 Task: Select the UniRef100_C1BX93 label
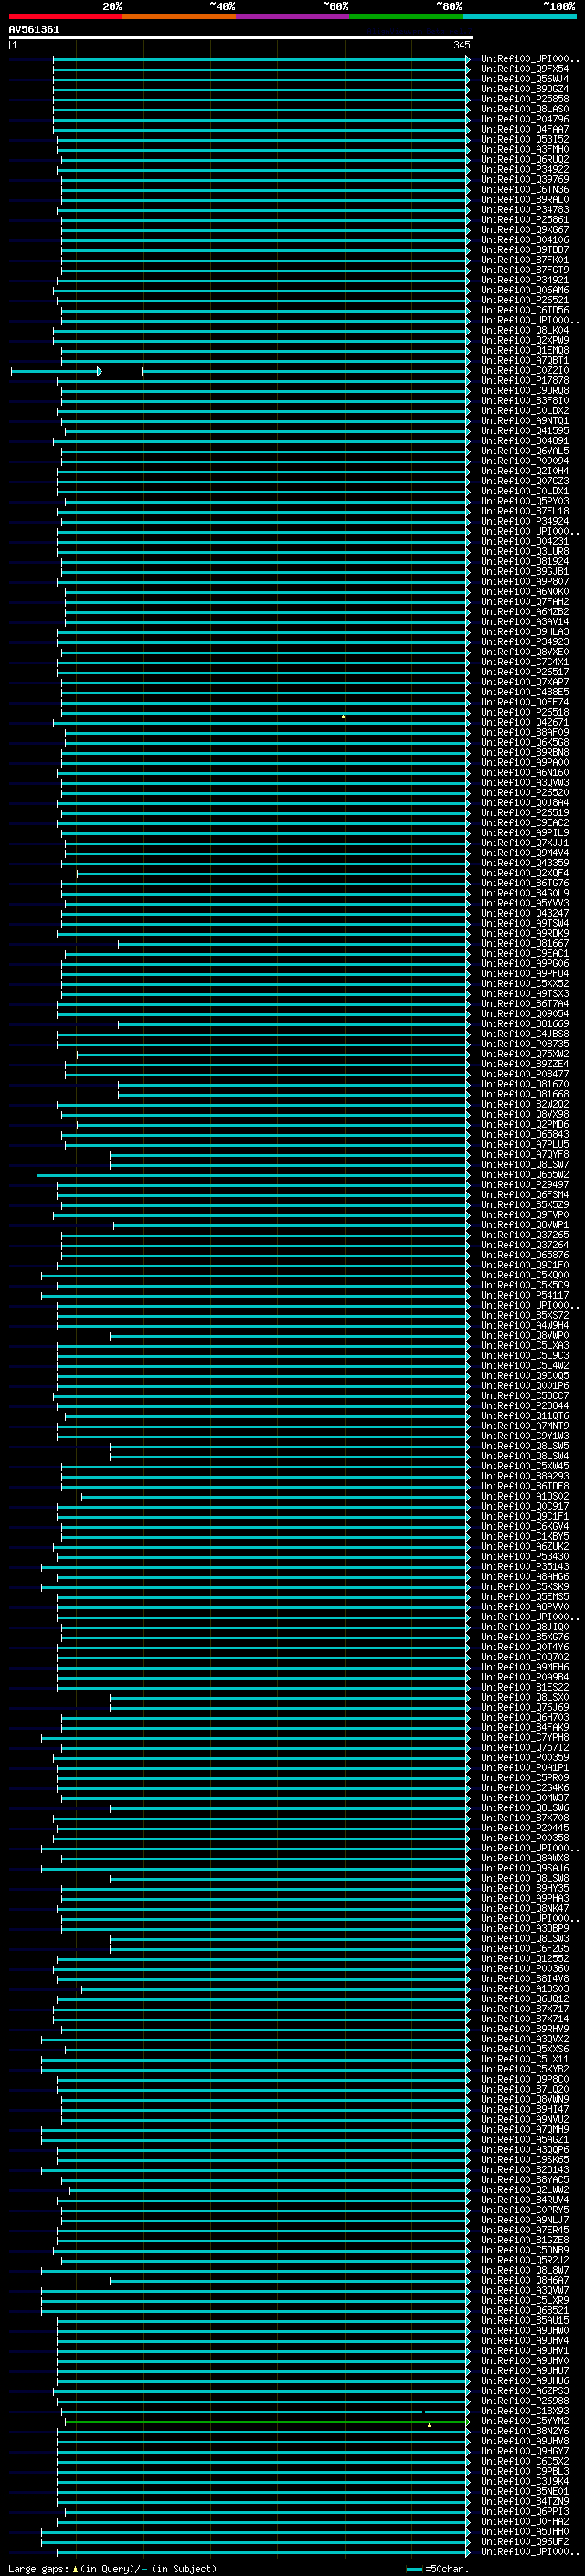pyautogui.click(x=525, y=2411)
